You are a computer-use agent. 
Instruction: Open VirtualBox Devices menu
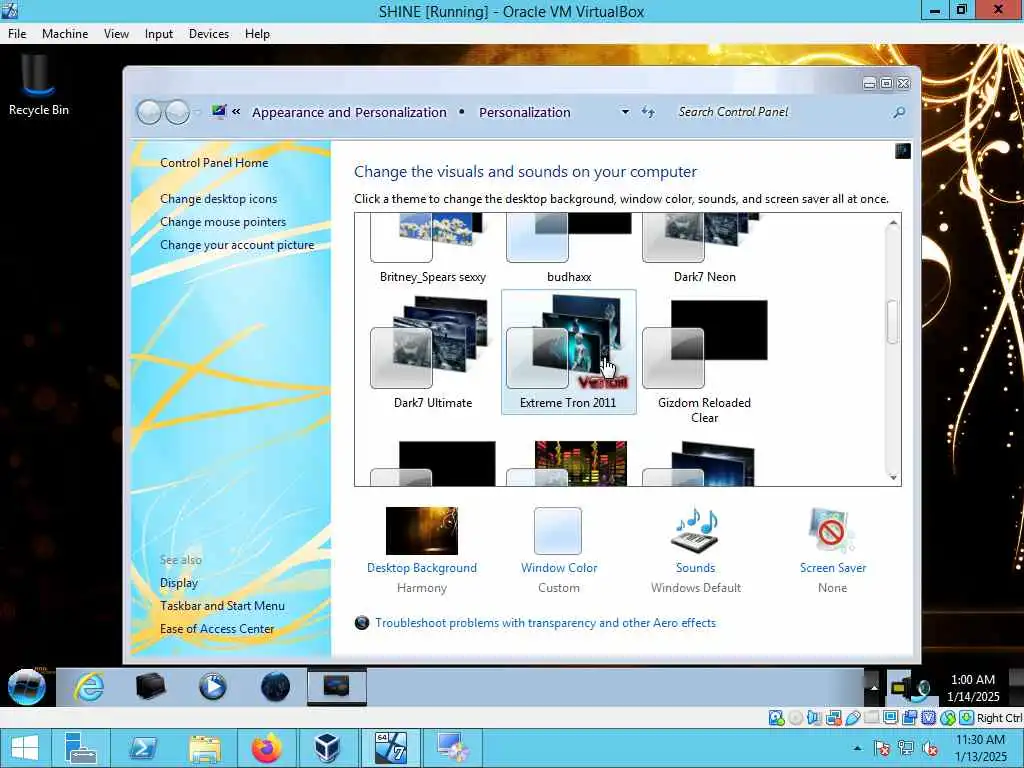[x=209, y=34]
